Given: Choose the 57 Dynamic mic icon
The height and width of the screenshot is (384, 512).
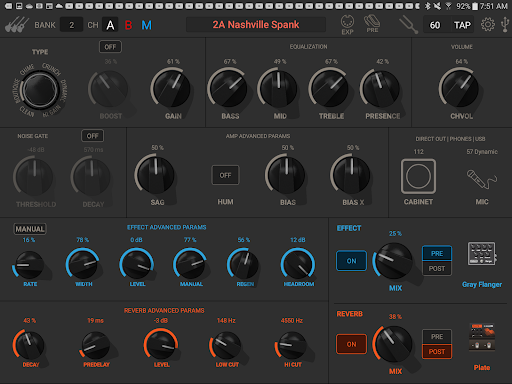Looking at the screenshot, I should coord(482,179).
